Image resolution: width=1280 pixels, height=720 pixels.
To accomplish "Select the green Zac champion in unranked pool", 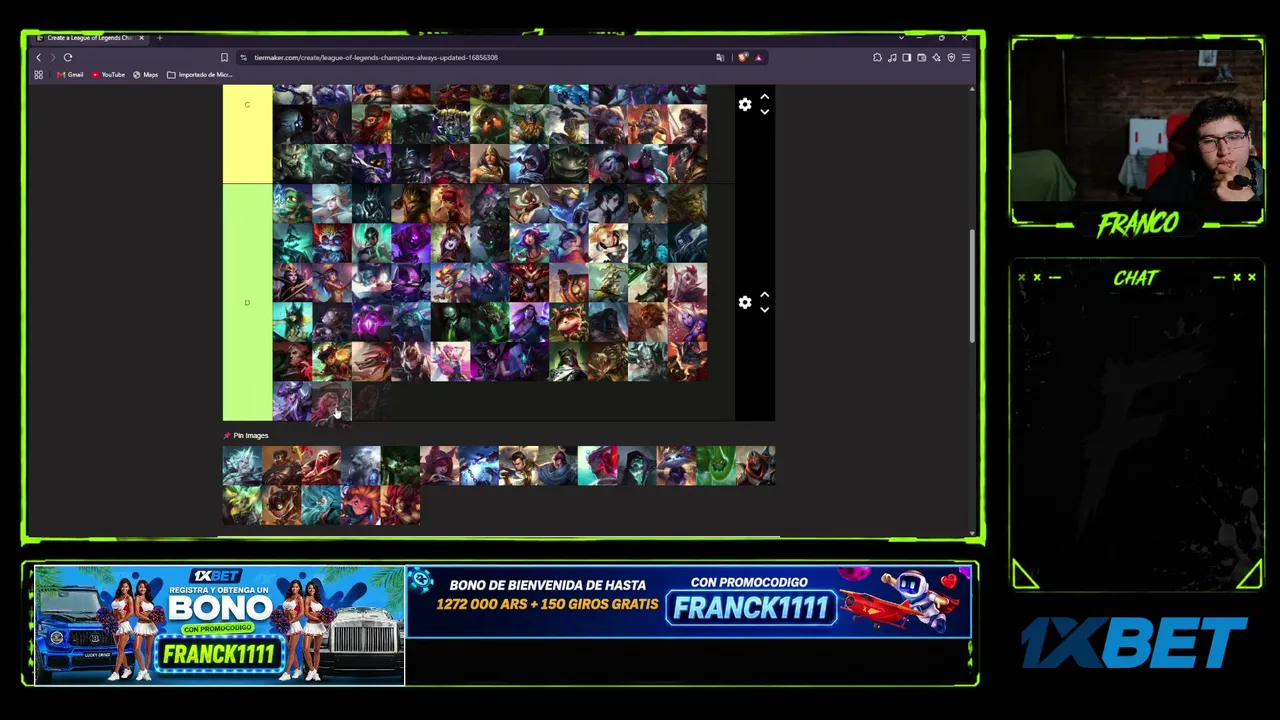I will coord(716,466).
